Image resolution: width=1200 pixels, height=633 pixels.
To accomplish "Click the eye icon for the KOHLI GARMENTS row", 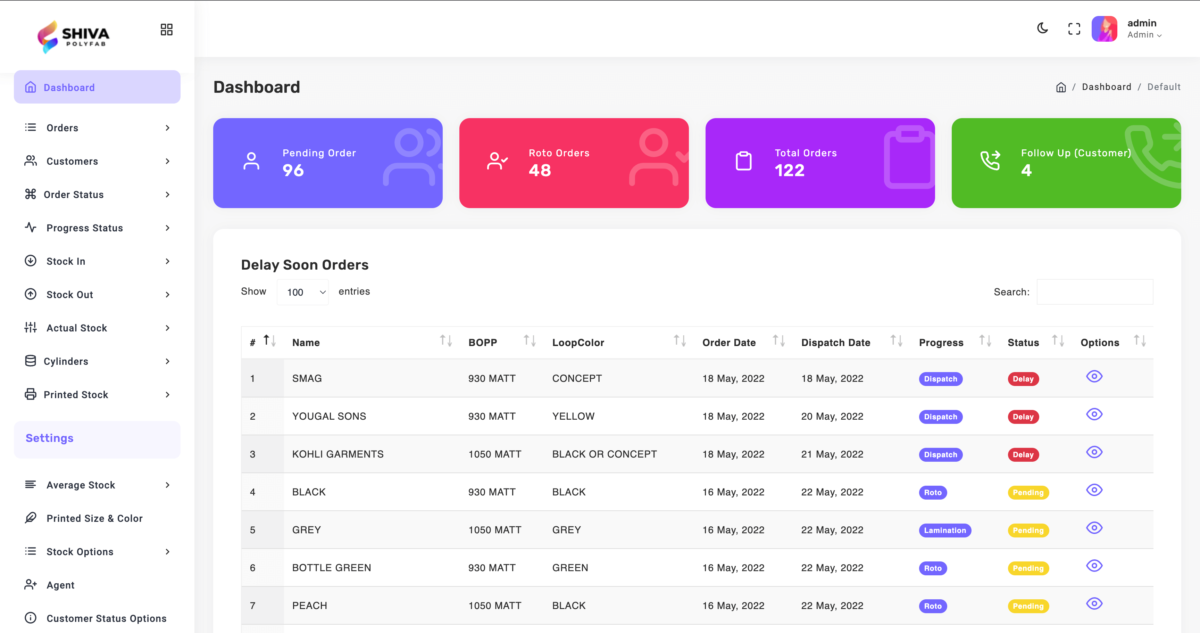I will pyautogui.click(x=1094, y=452).
